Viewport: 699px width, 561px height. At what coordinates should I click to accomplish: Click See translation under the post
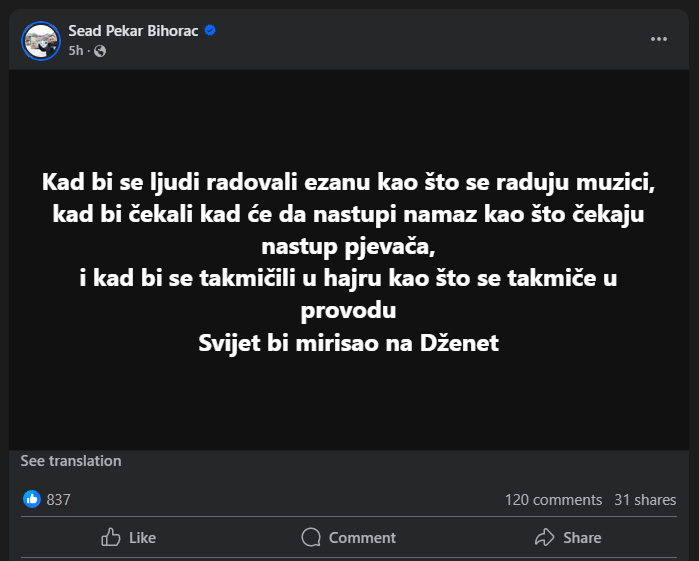(71, 461)
